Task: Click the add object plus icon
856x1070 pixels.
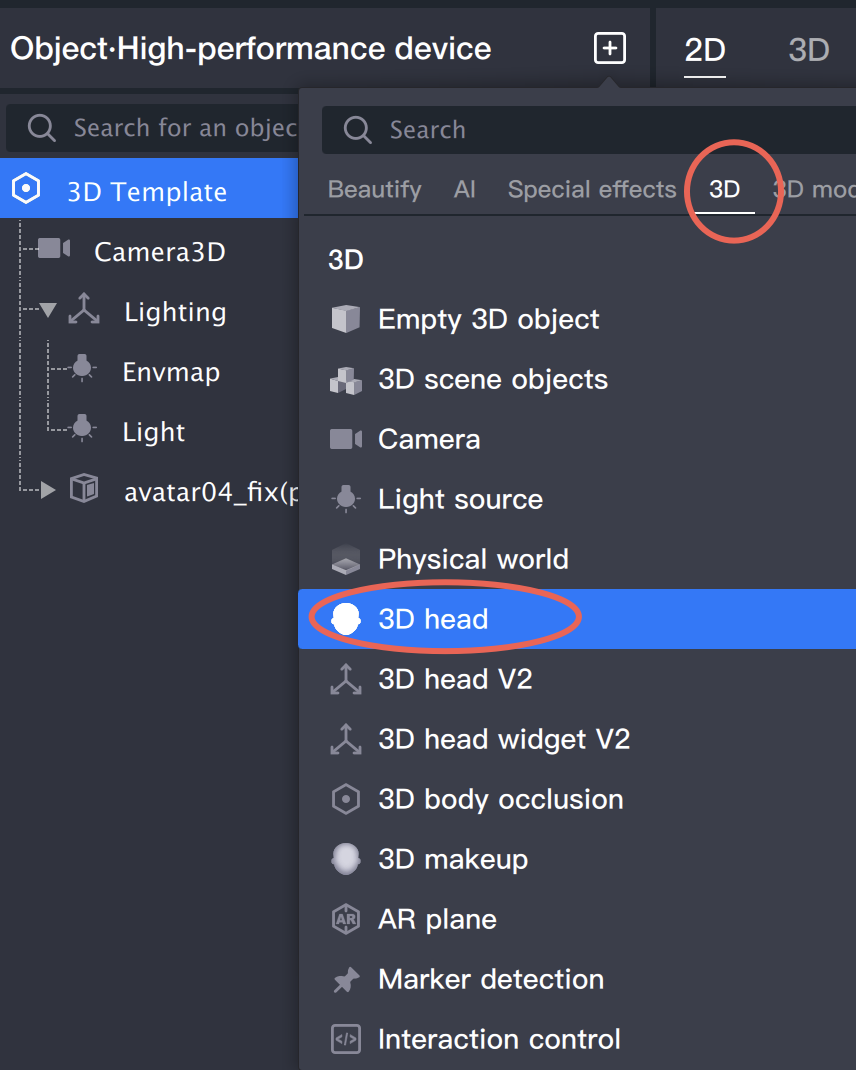Action: (x=610, y=48)
